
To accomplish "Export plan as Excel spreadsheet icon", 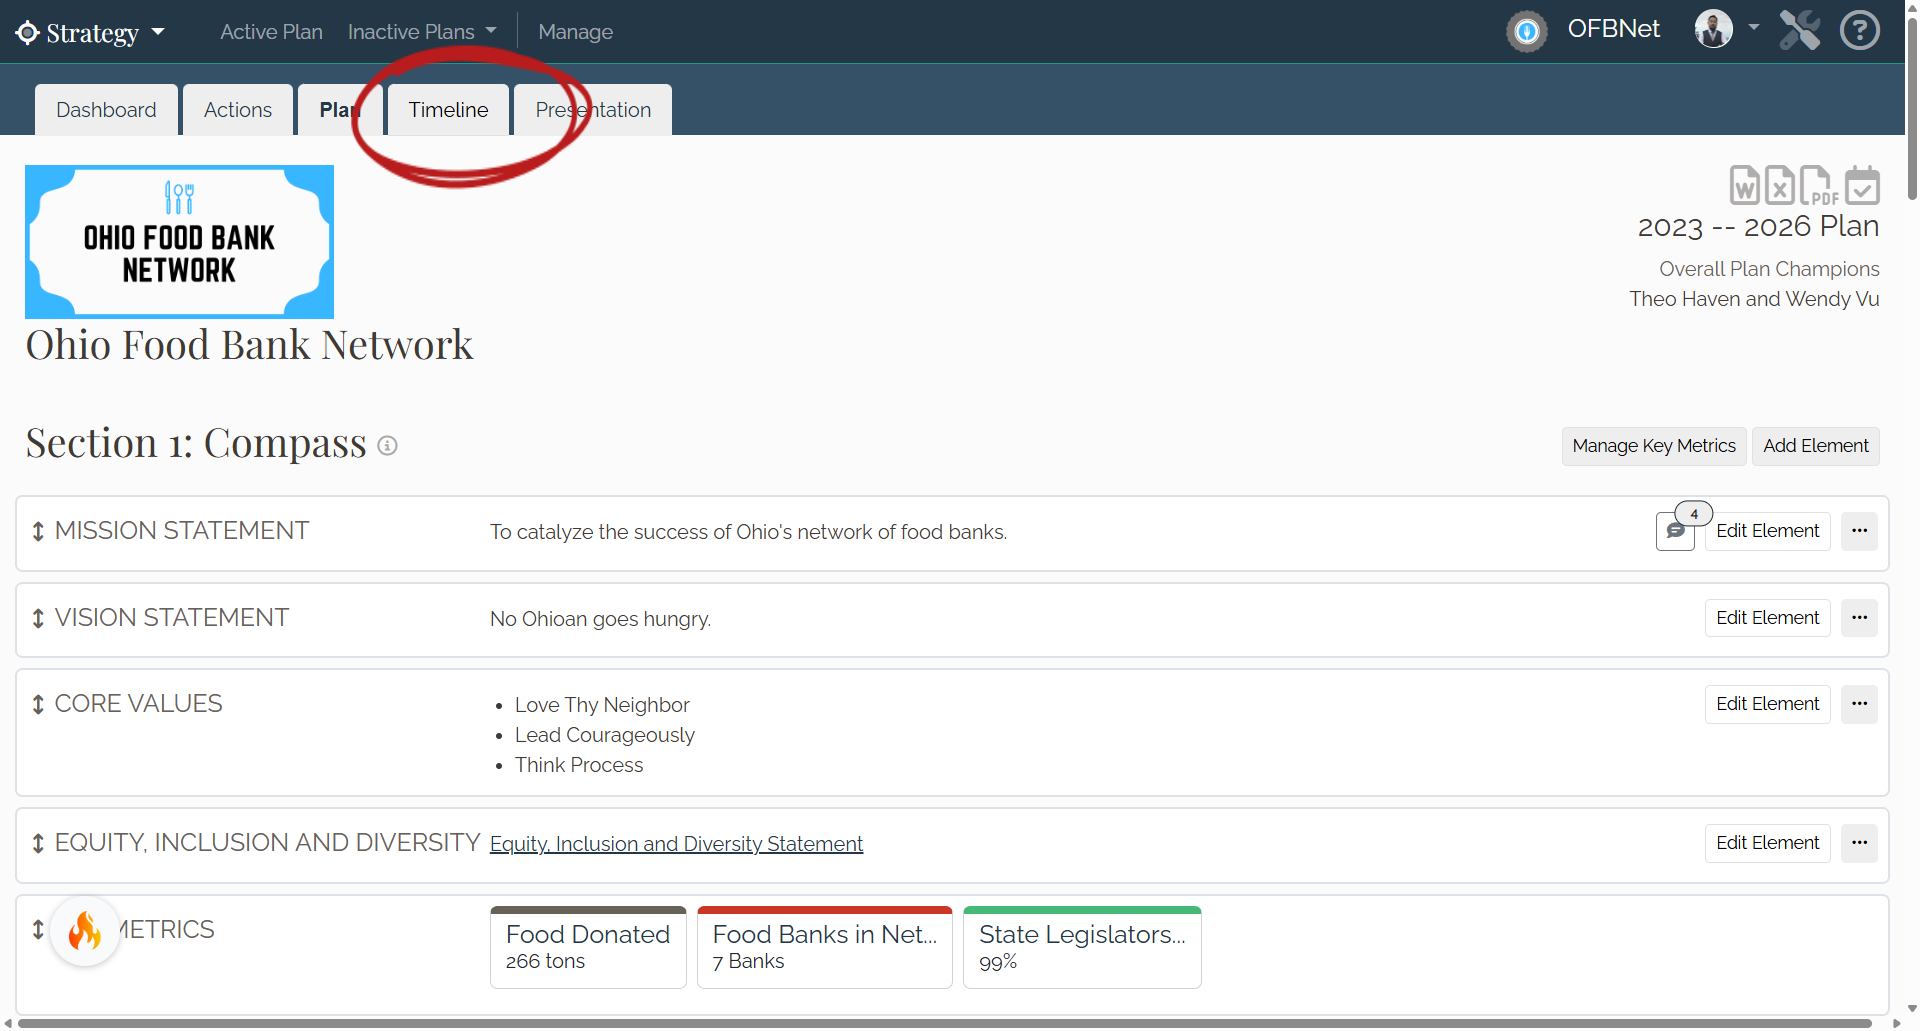I will [1780, 185].
